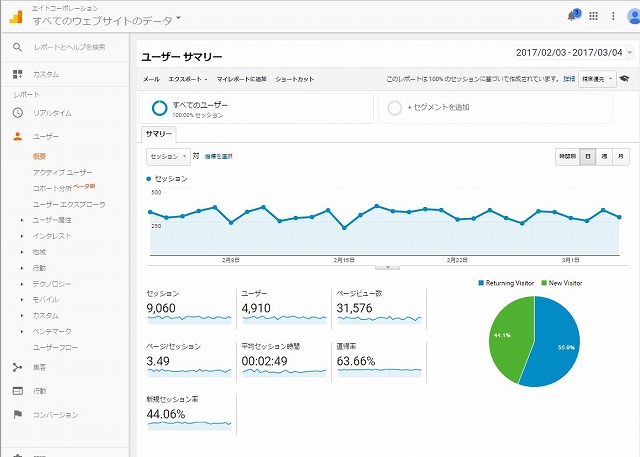Click the 行動 behavior layout icon
The width and height of the screenshot is (640, 457).
(18, 391)
